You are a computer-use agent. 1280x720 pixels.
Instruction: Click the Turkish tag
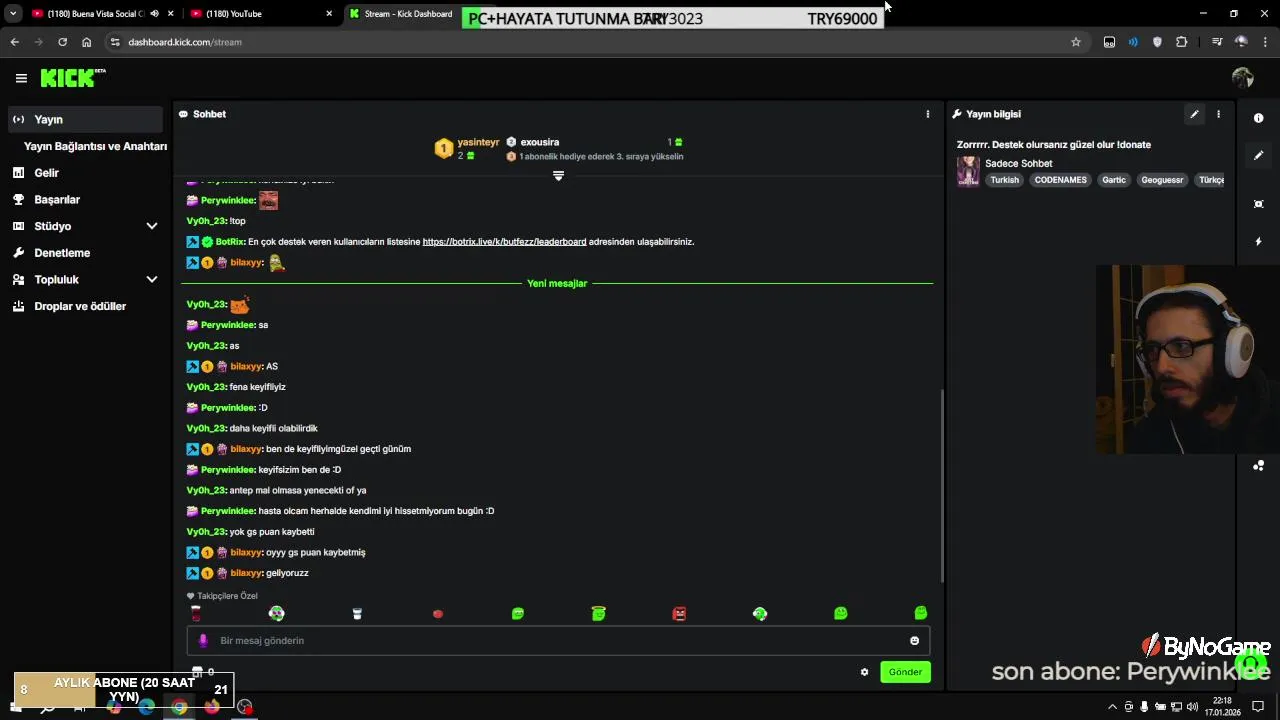[1004, 180]
